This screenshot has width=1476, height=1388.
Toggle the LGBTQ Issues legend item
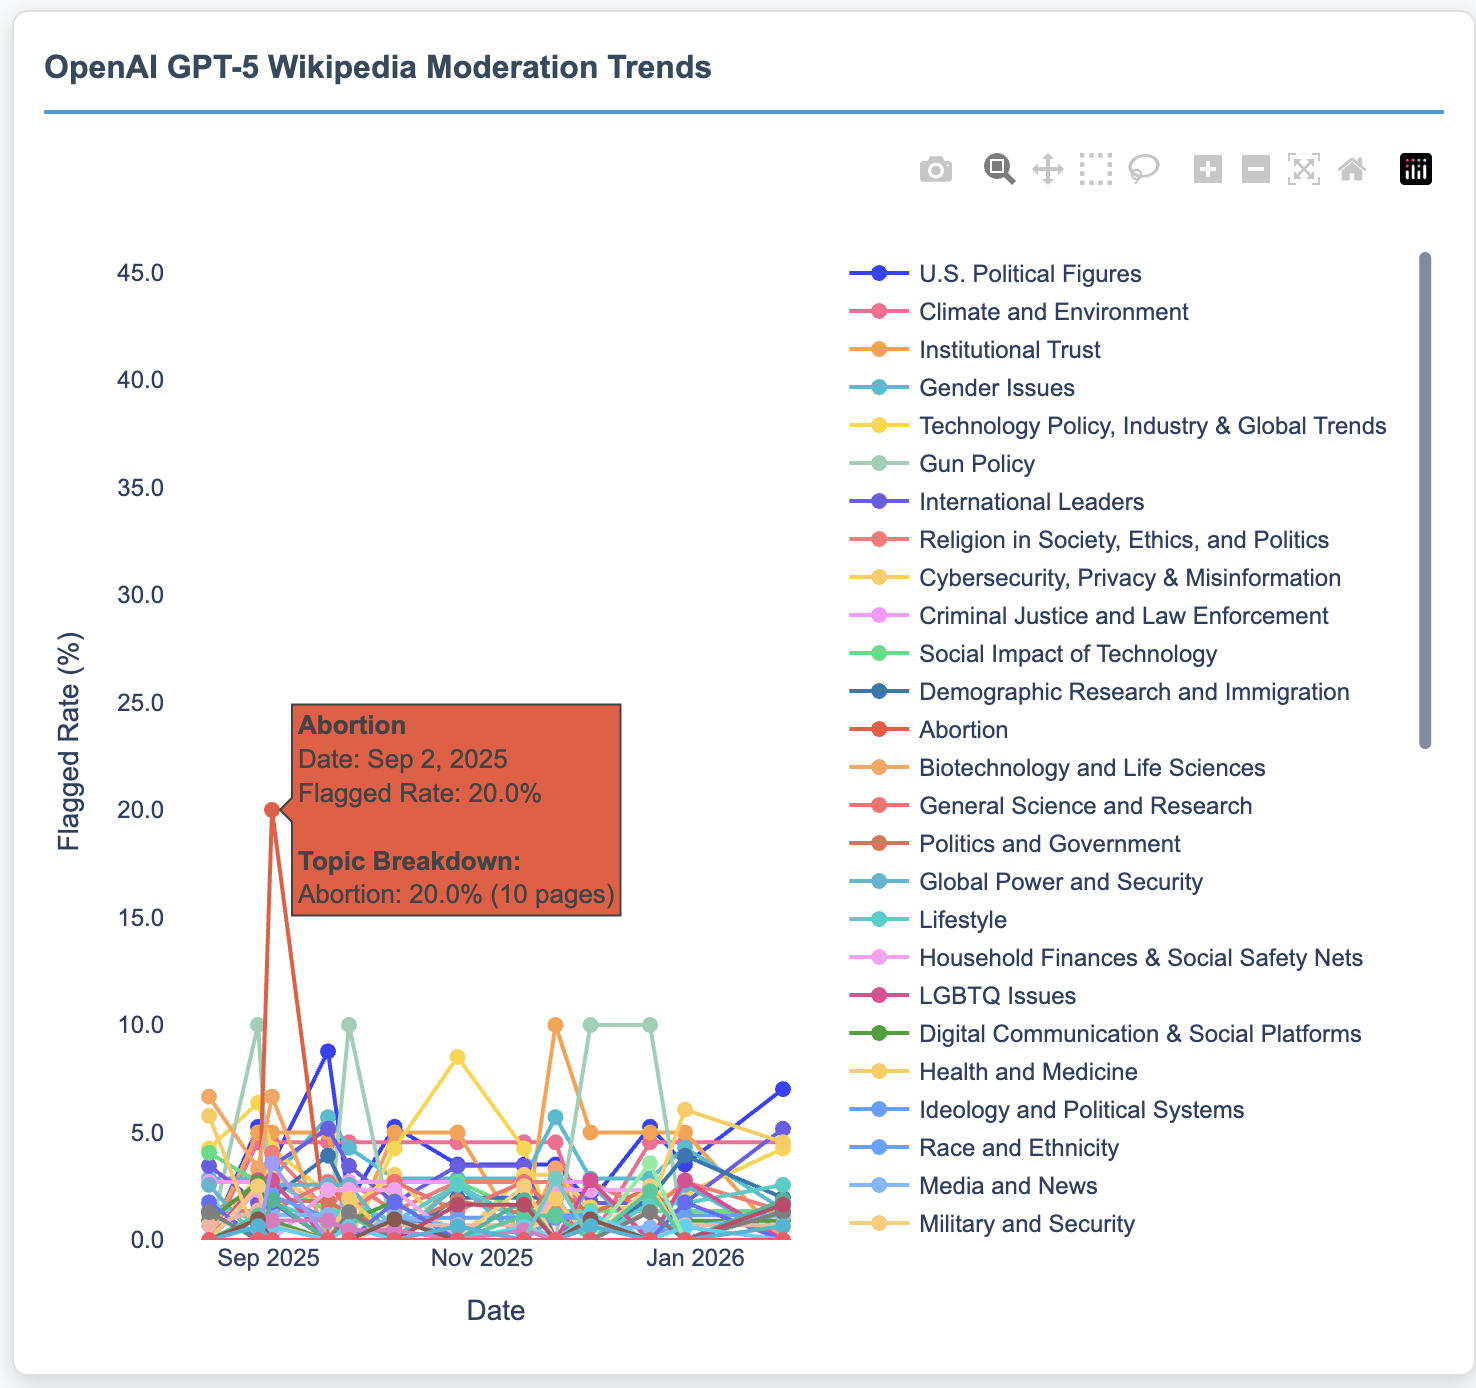click(997, 996)
